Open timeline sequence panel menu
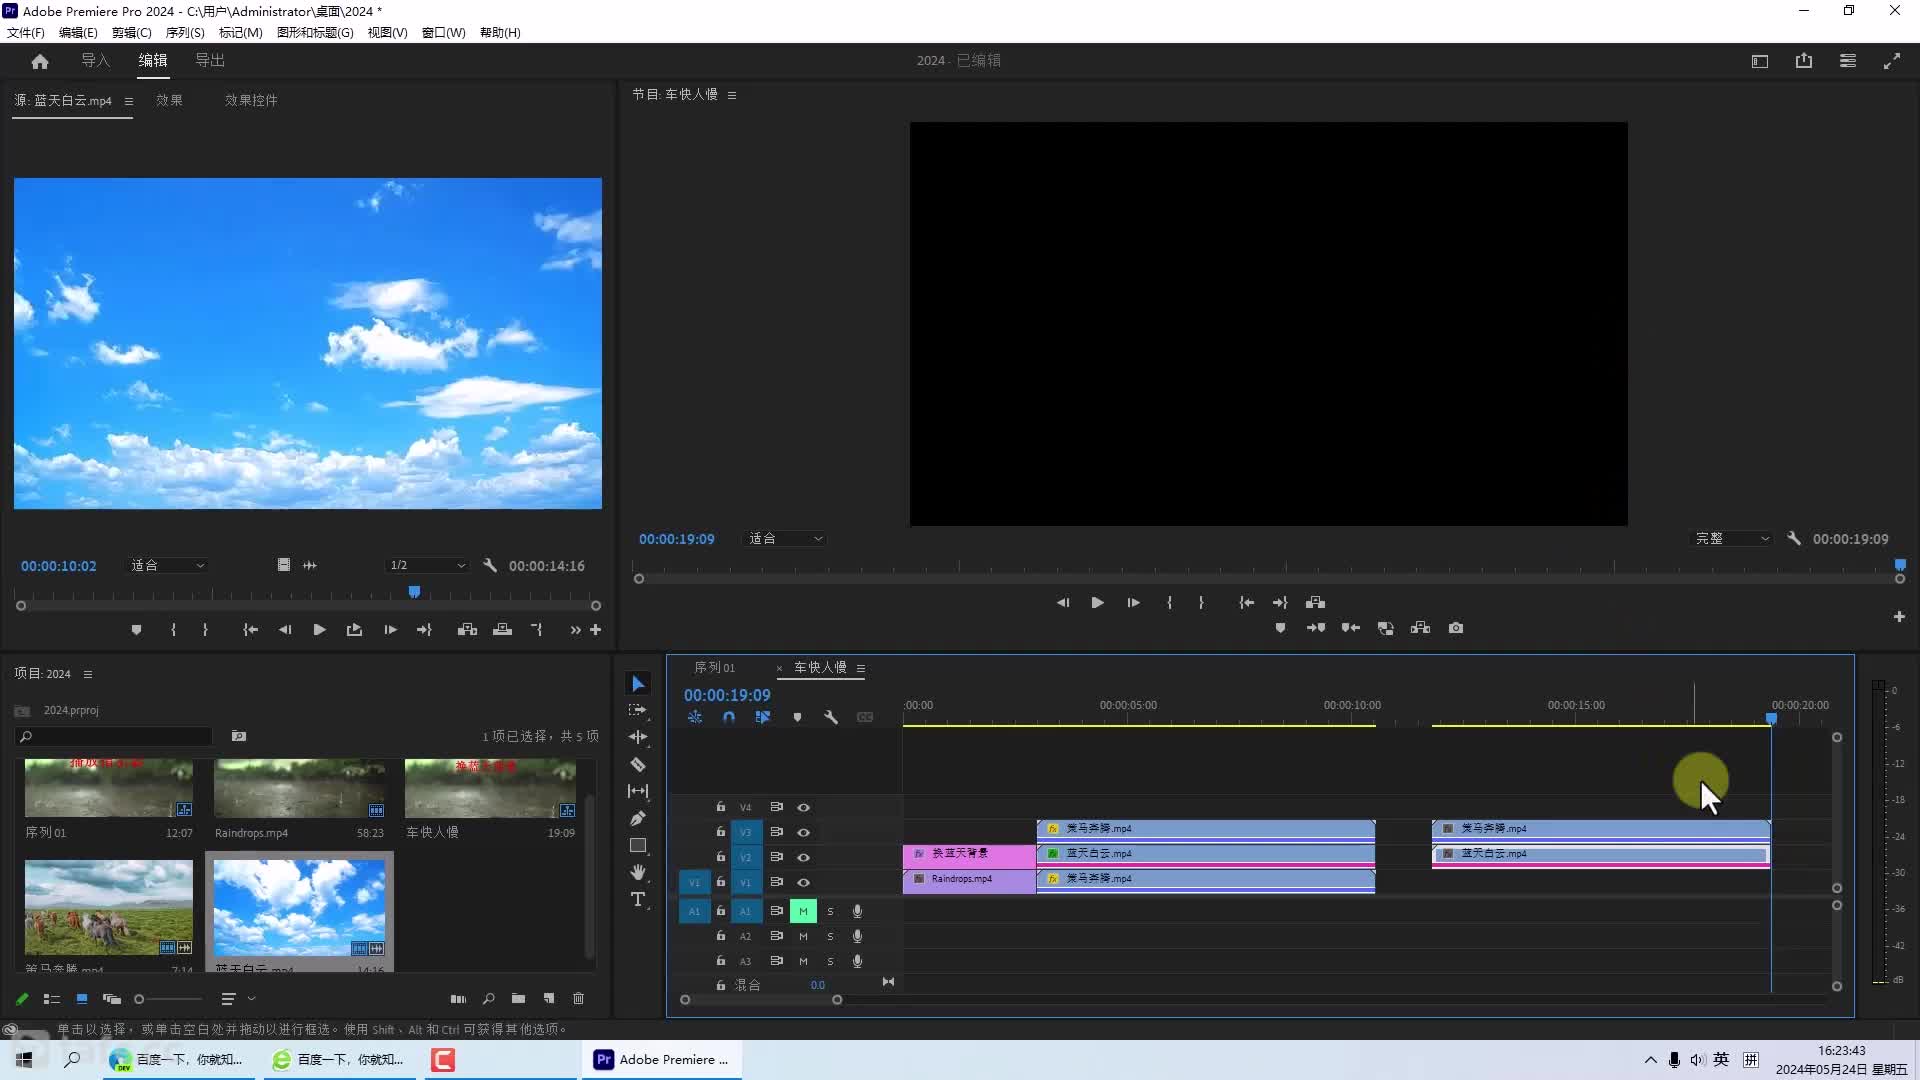Viewport: 1920px width, 1080px height. [x=860, y=668]
